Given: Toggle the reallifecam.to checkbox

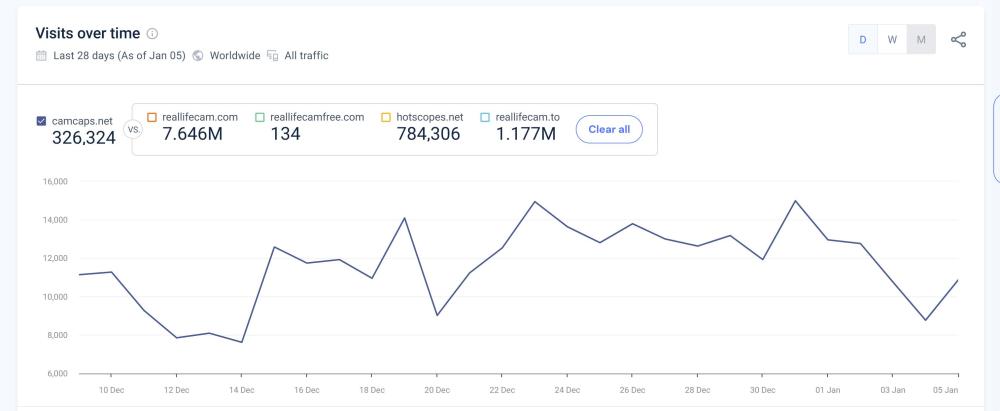Looking at the screenshot, I should click(x=486, y=117).
